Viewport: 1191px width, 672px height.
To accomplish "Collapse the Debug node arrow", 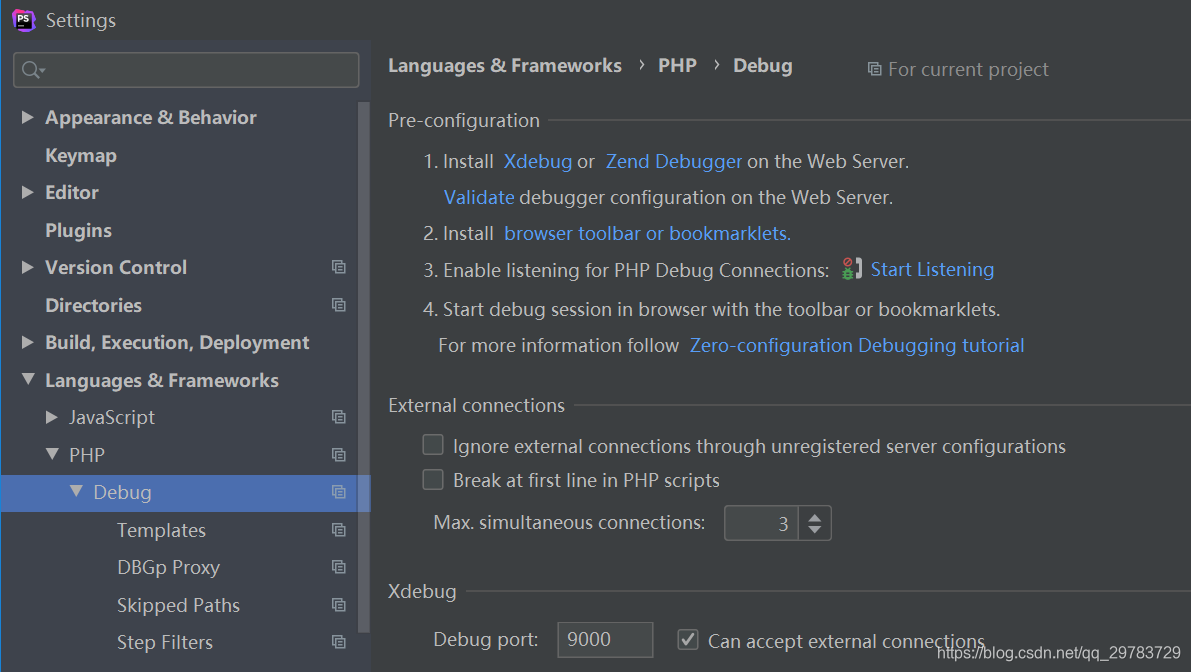I will [x=76, y=491].
